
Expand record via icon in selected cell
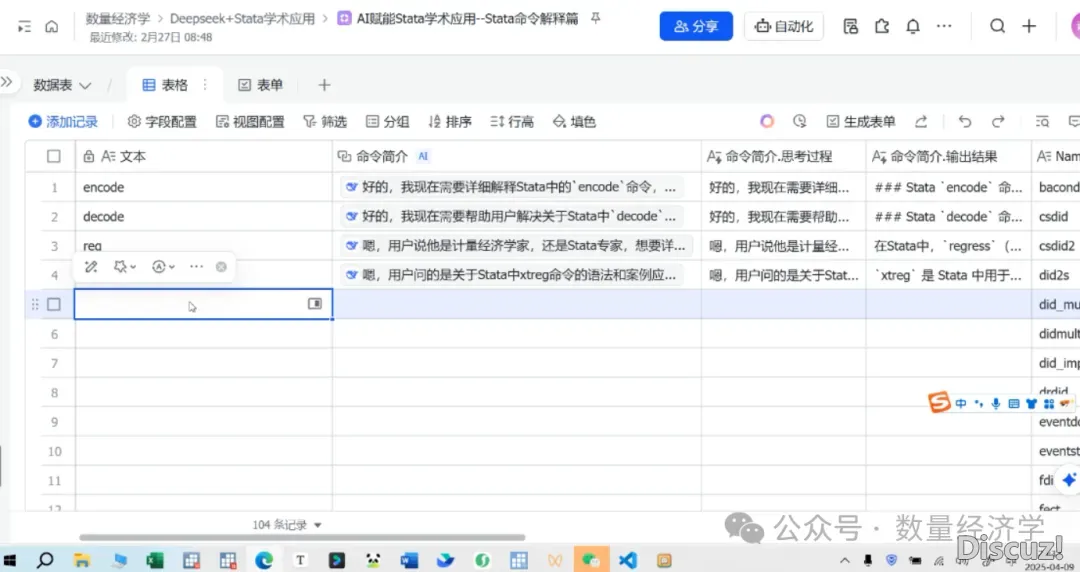click(315, 304)
